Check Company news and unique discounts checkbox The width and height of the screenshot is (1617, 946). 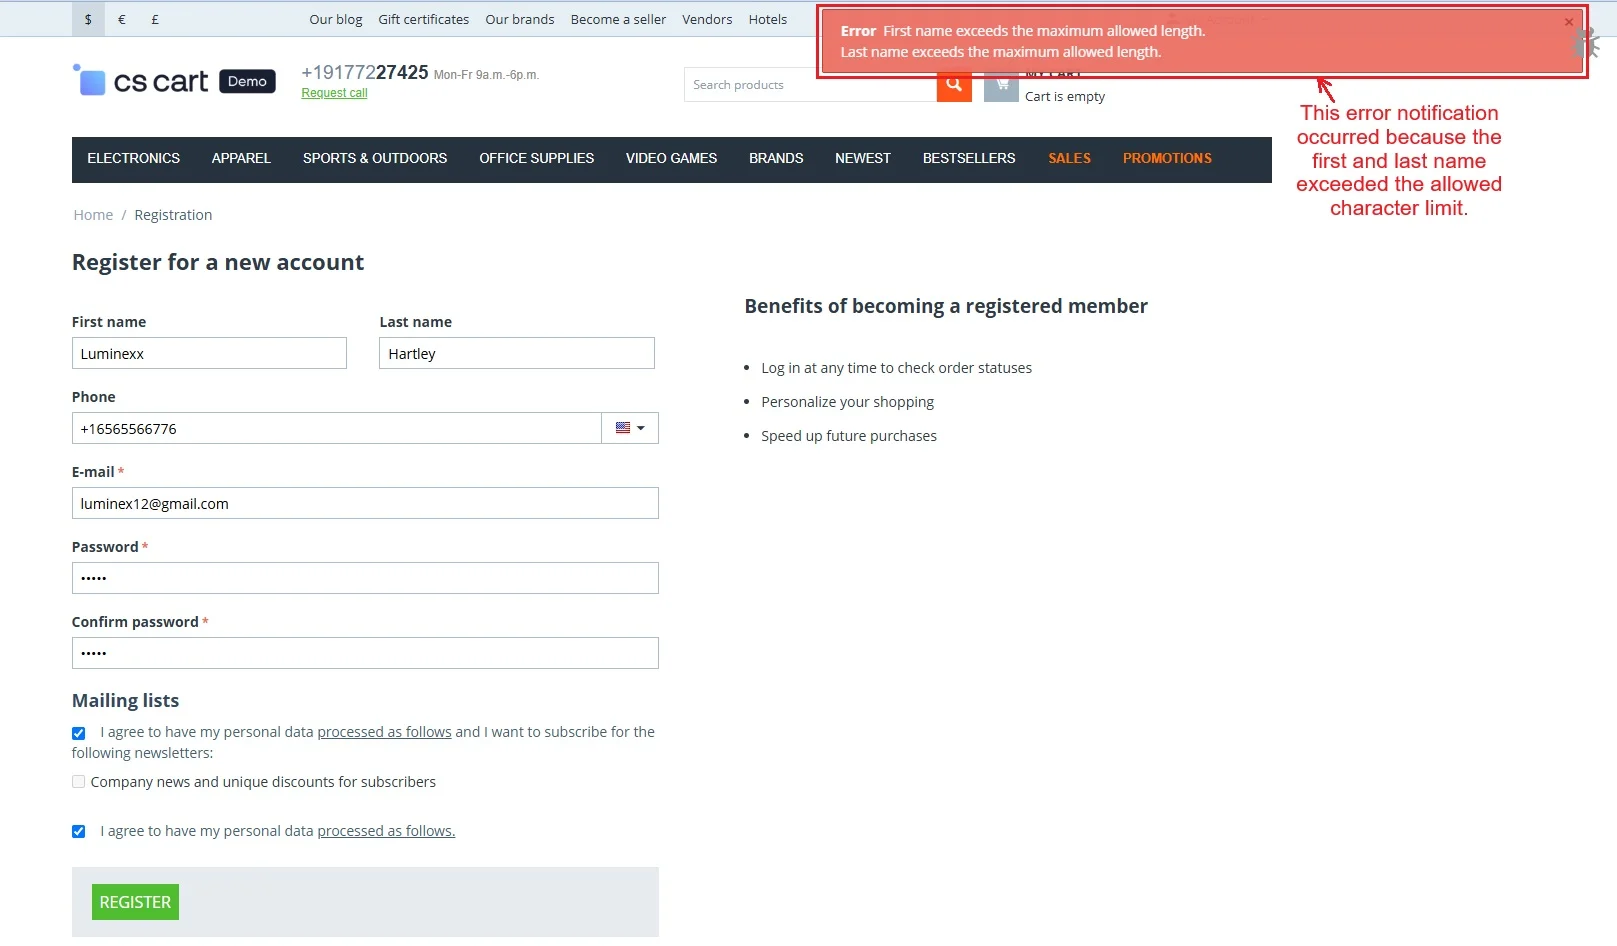79,782
